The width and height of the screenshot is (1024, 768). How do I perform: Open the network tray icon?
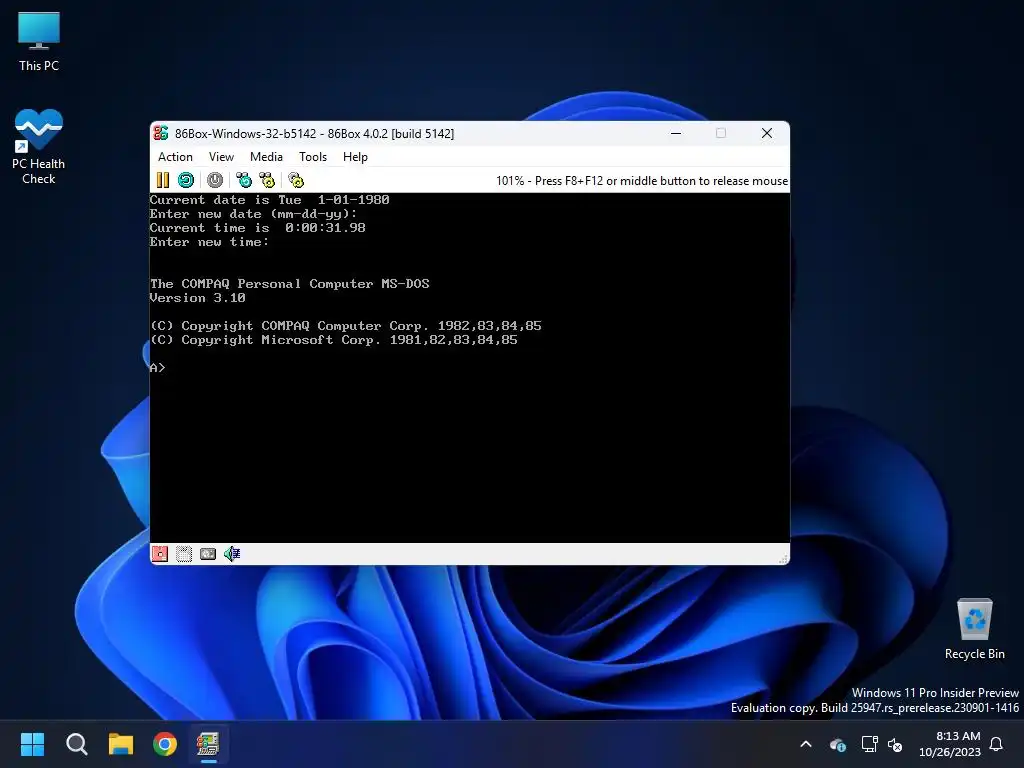pos(869,744)
